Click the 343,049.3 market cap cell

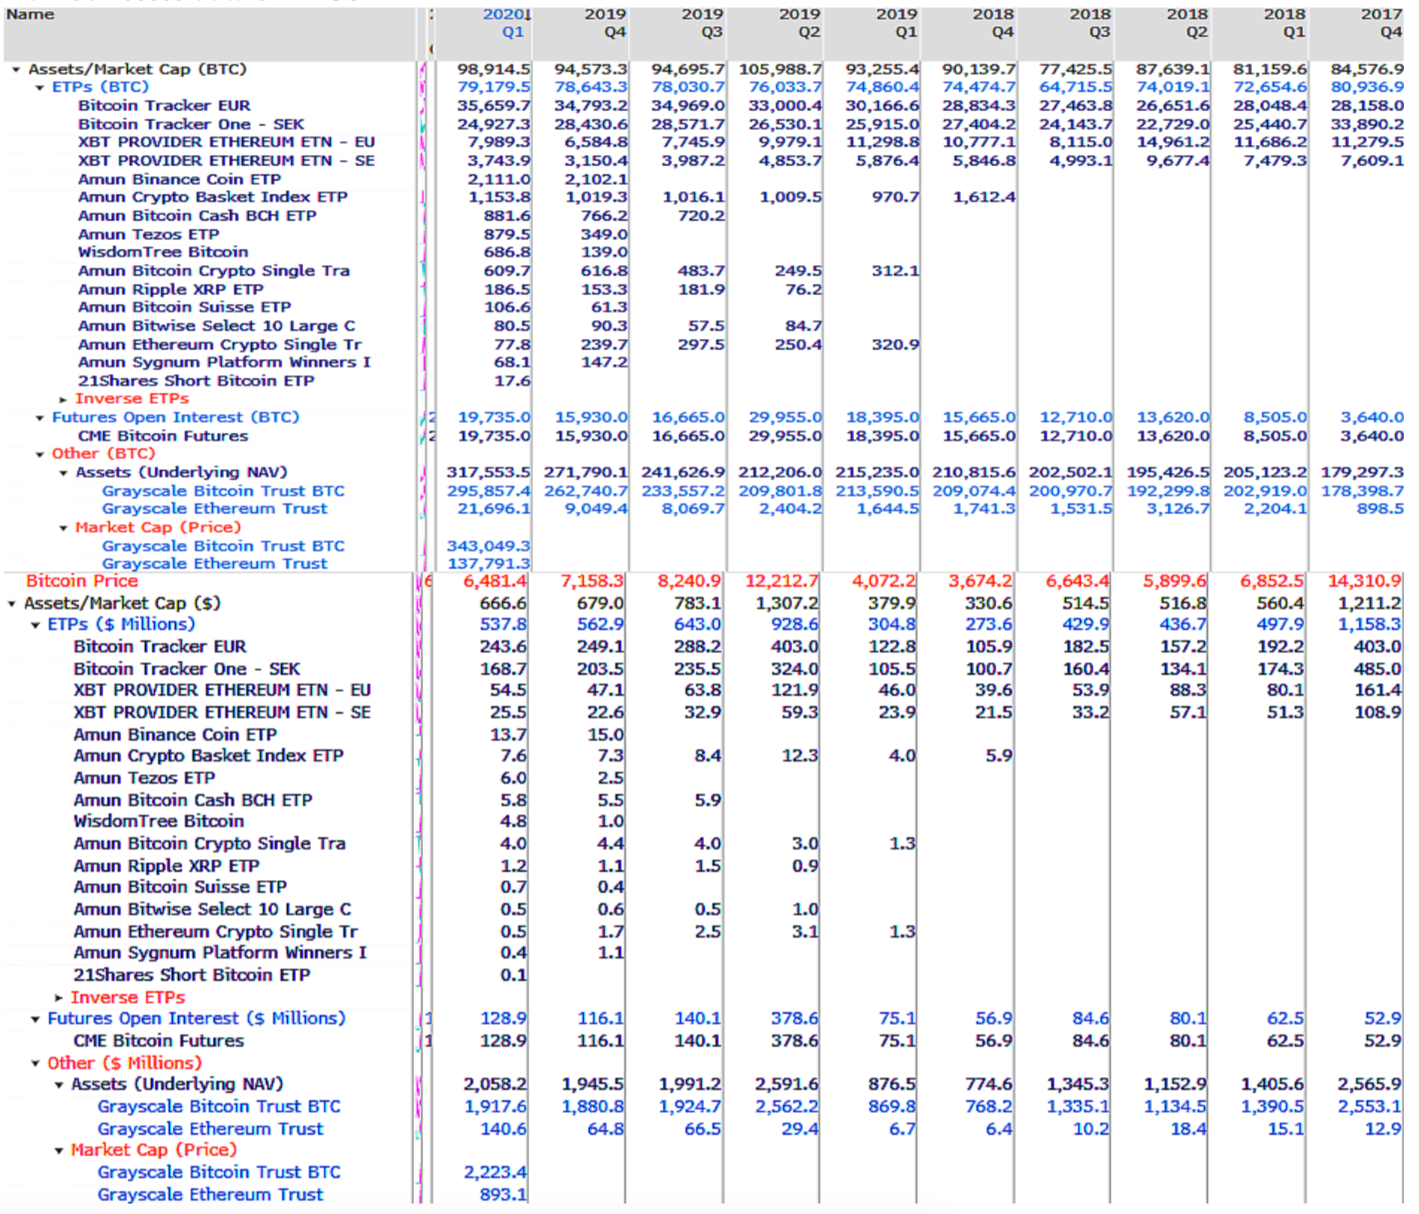(x=489, y=546)
